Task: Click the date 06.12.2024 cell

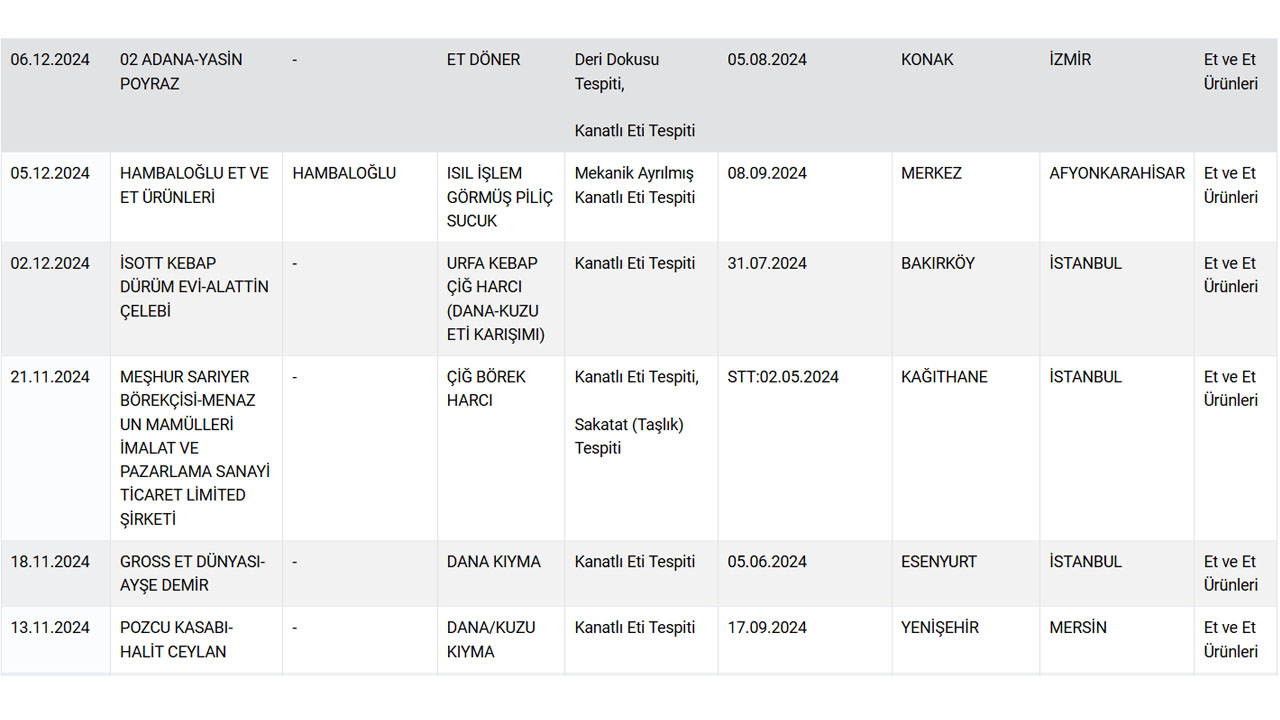Action: (50, 60)
